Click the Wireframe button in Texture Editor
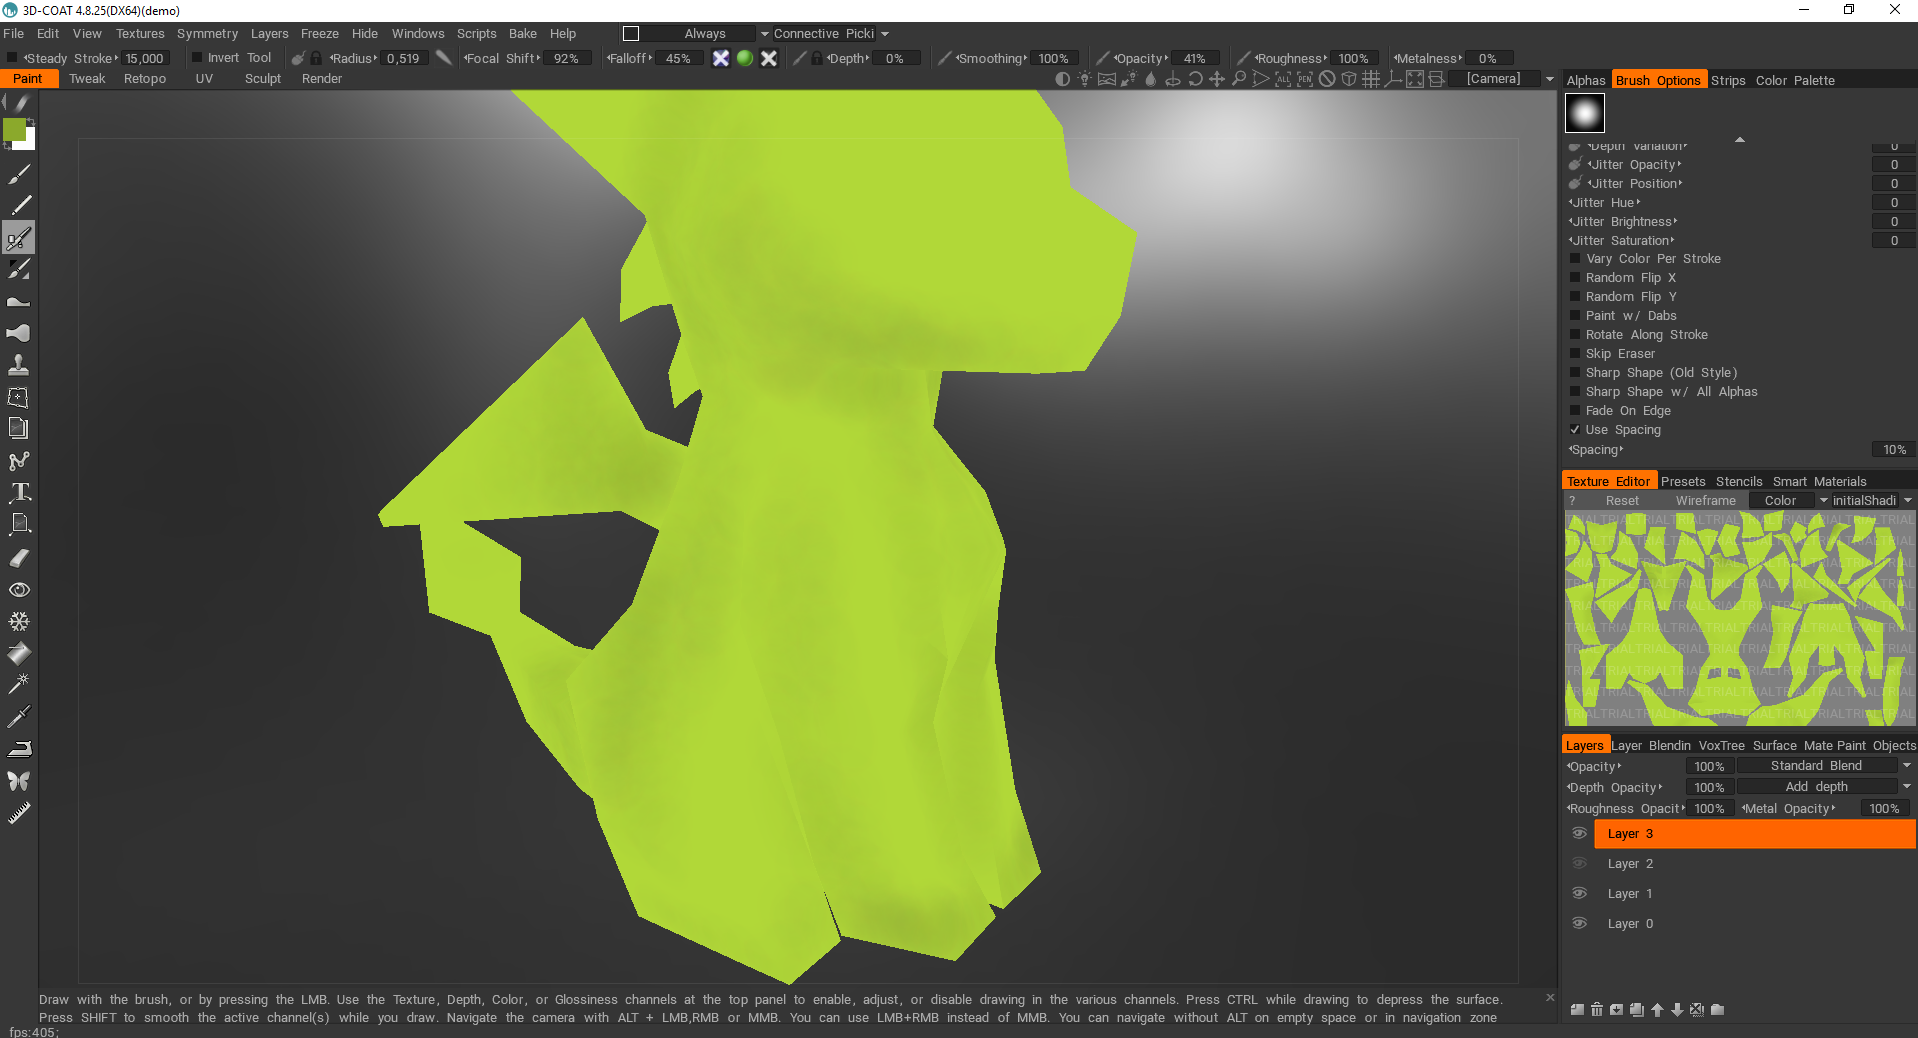Viewport: 1918px width, 1038px height. (x=1705, y=501)
